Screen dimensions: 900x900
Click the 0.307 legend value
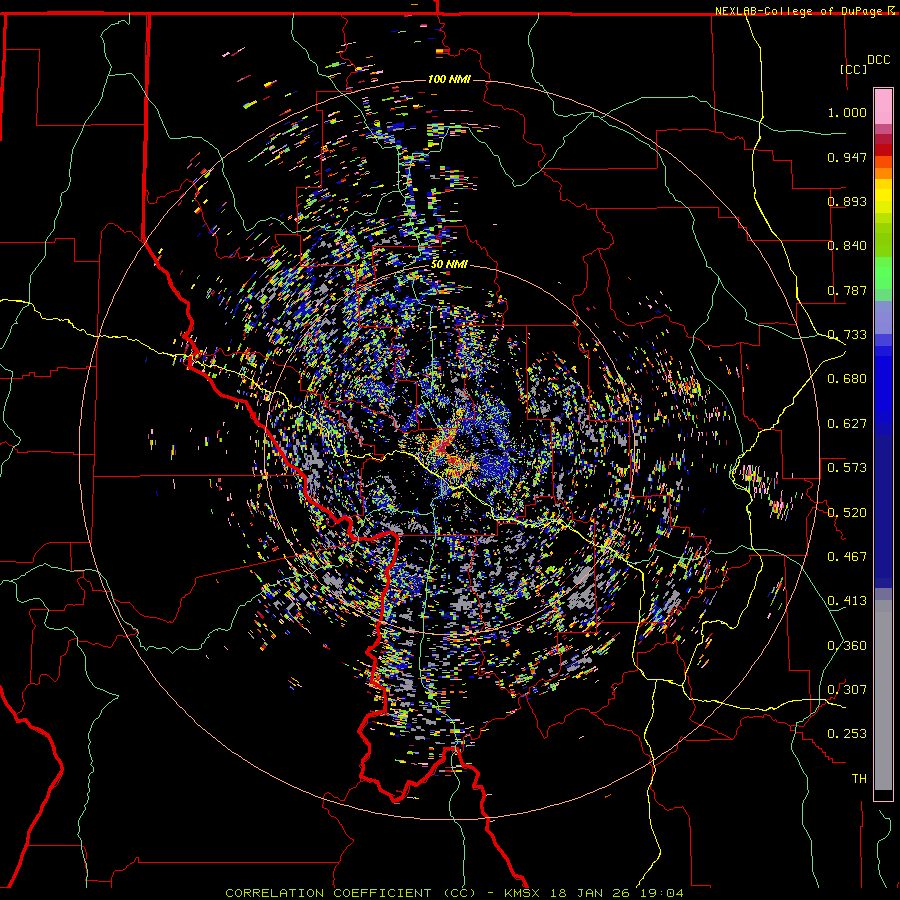[847, 690]
